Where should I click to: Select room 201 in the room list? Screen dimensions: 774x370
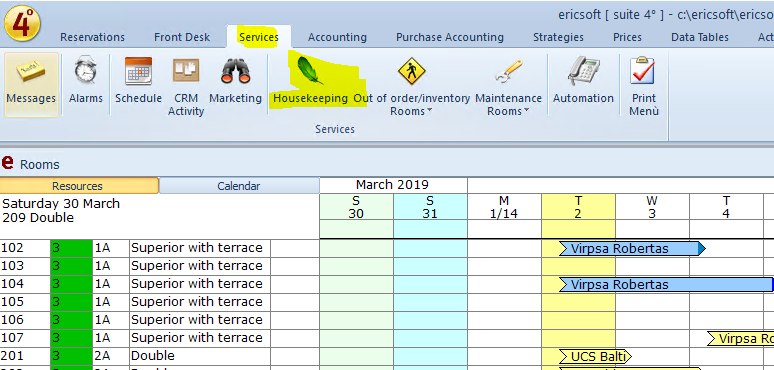pyautogui.click(x=25, y=356)
